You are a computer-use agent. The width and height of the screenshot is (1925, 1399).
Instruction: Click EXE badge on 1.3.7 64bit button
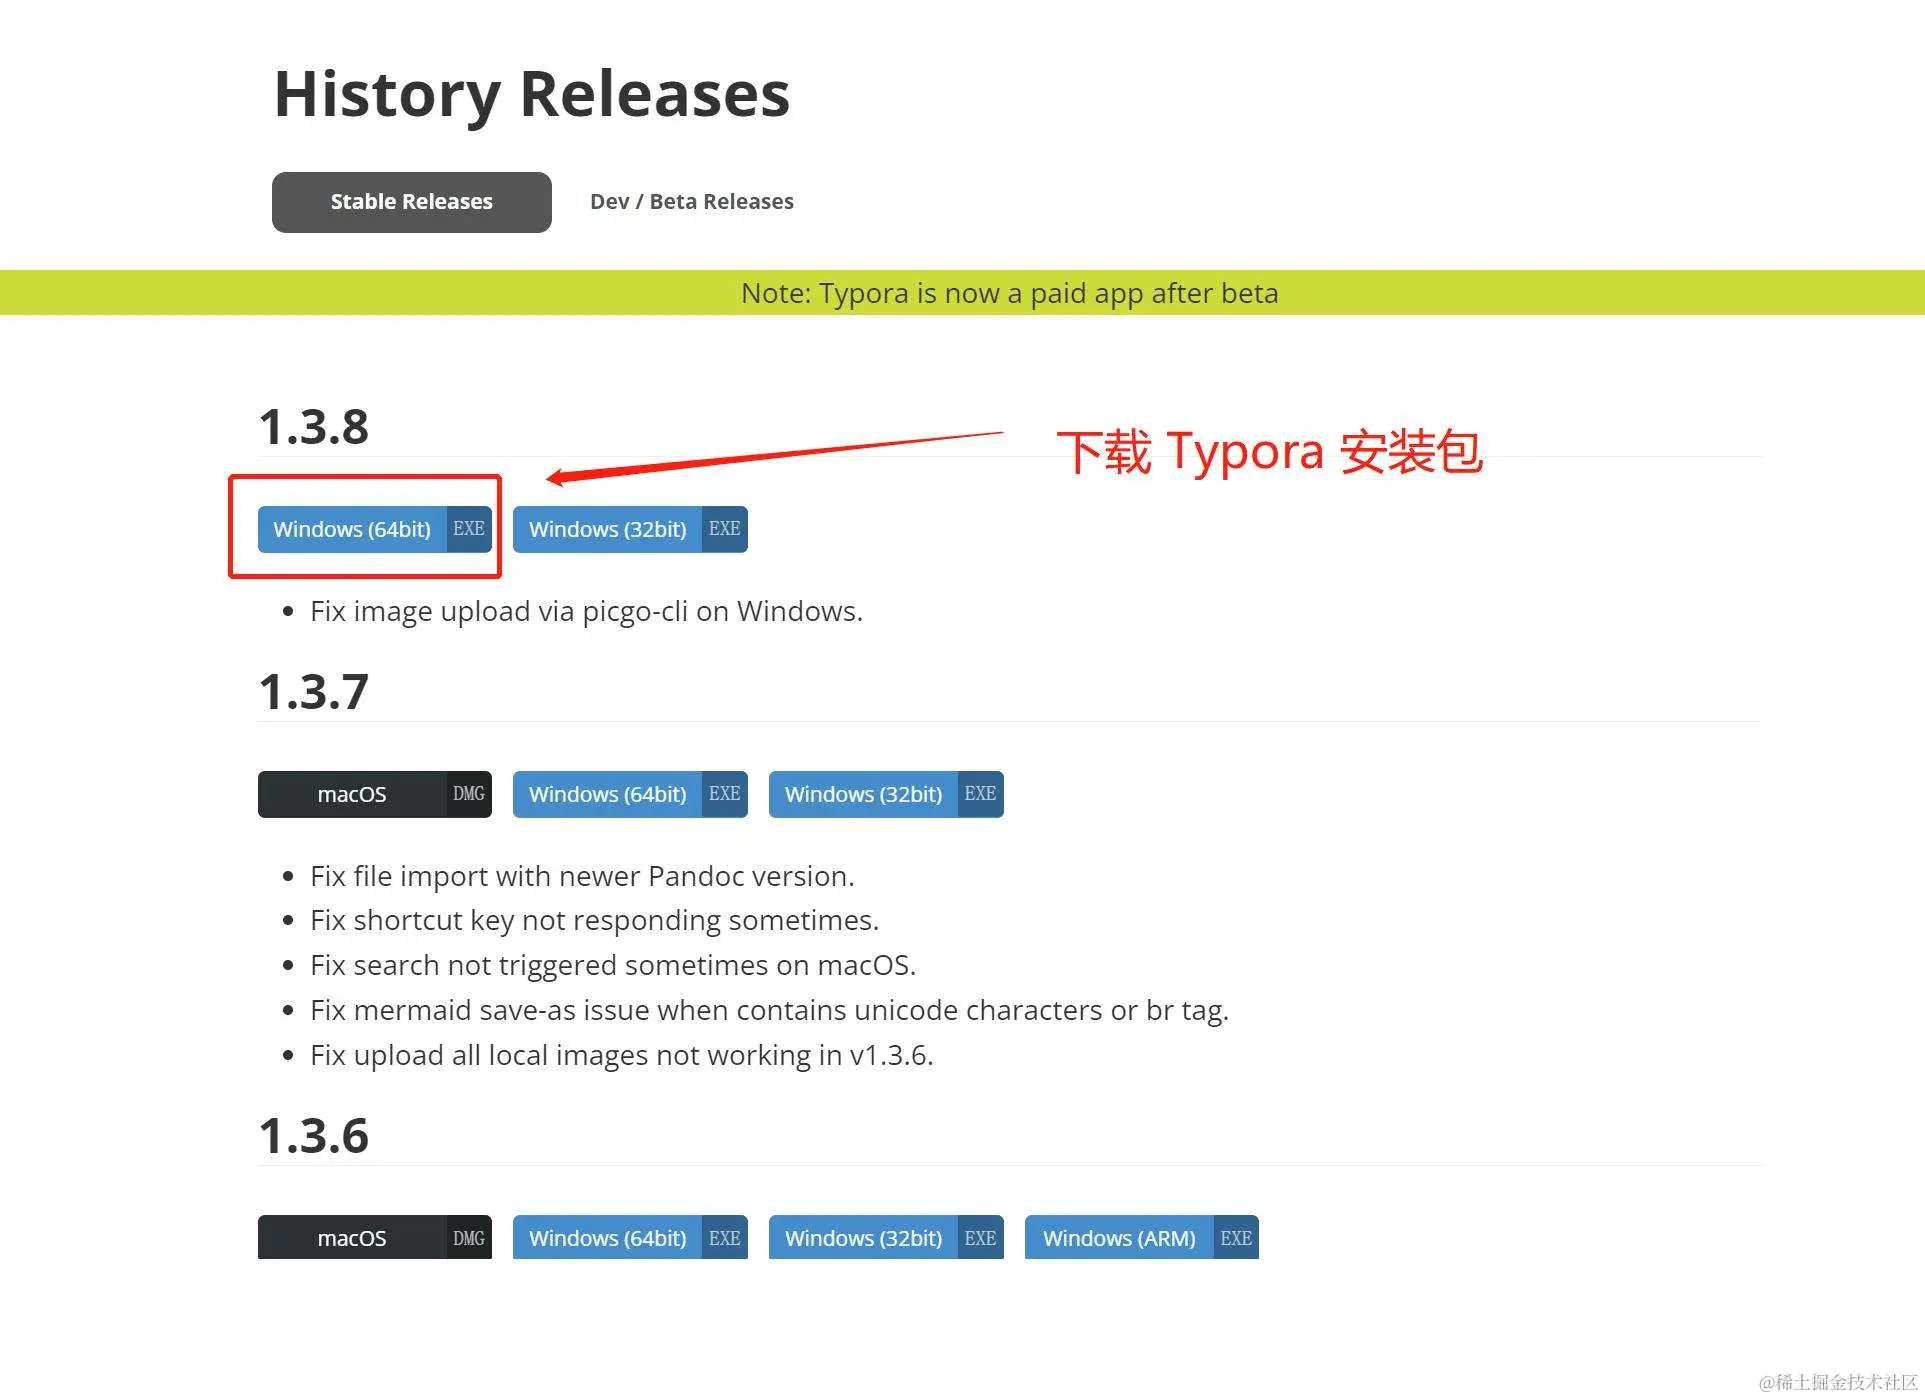(724, 794)
